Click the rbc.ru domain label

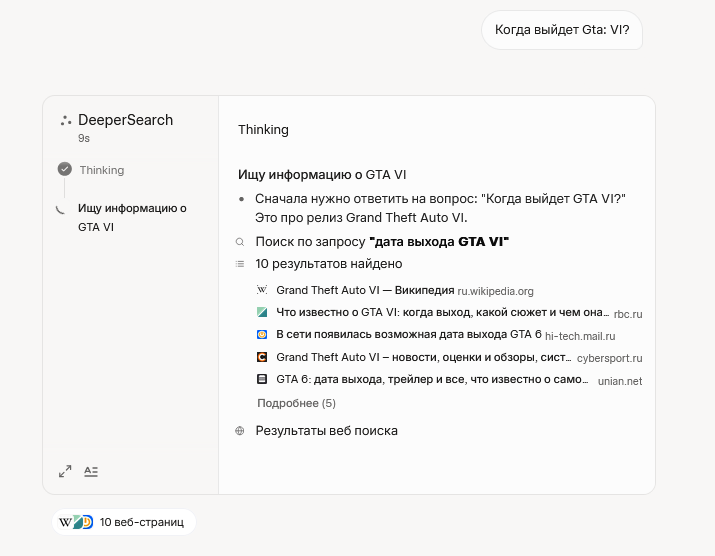click(x=628, y=314)
